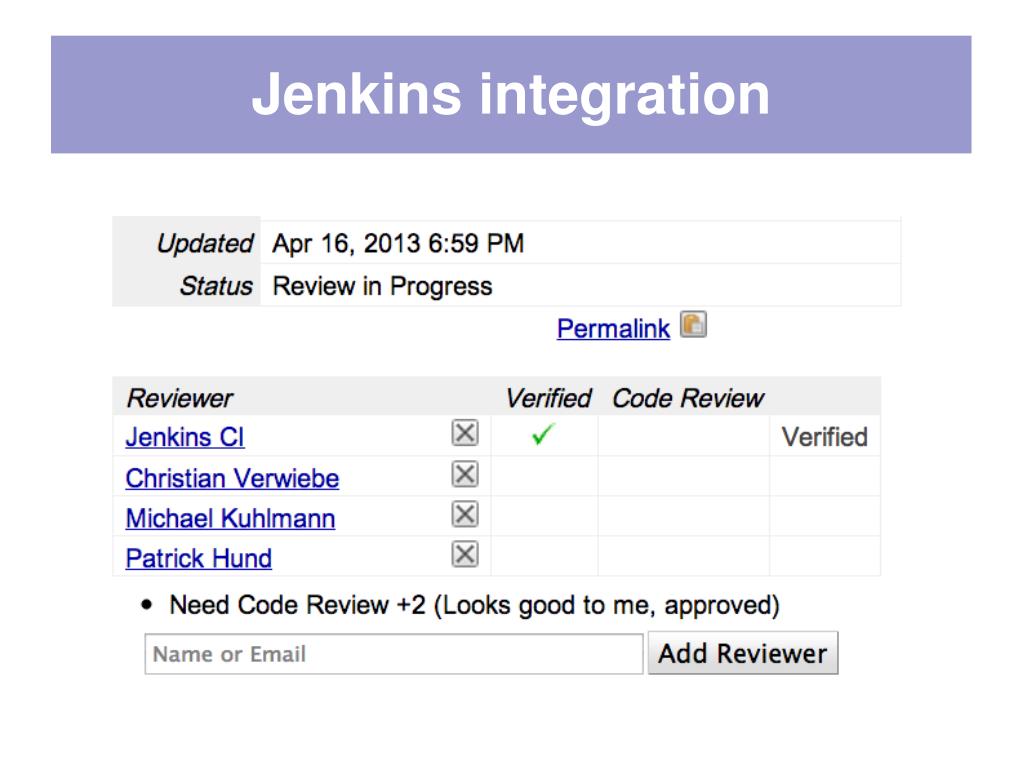This screenshot has width=1023, height=767.
Task: Click the Add Reviewer button
Action: pos(742,653)
